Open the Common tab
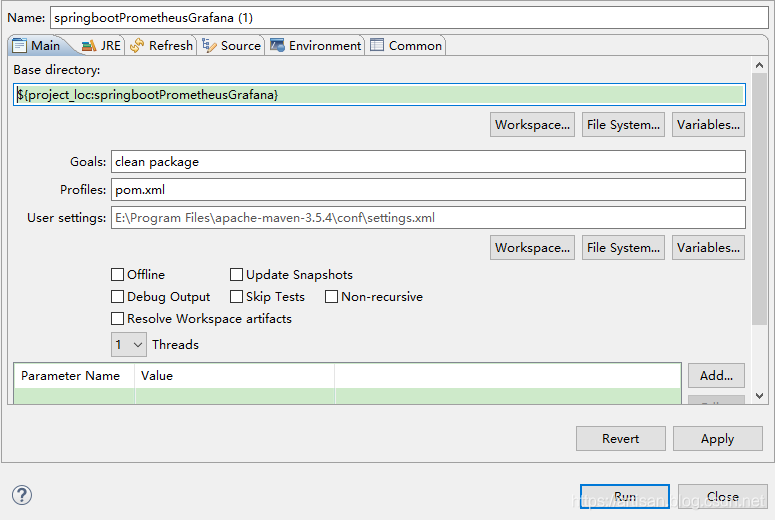Screen dimensions: 775x520 point(406,45)
